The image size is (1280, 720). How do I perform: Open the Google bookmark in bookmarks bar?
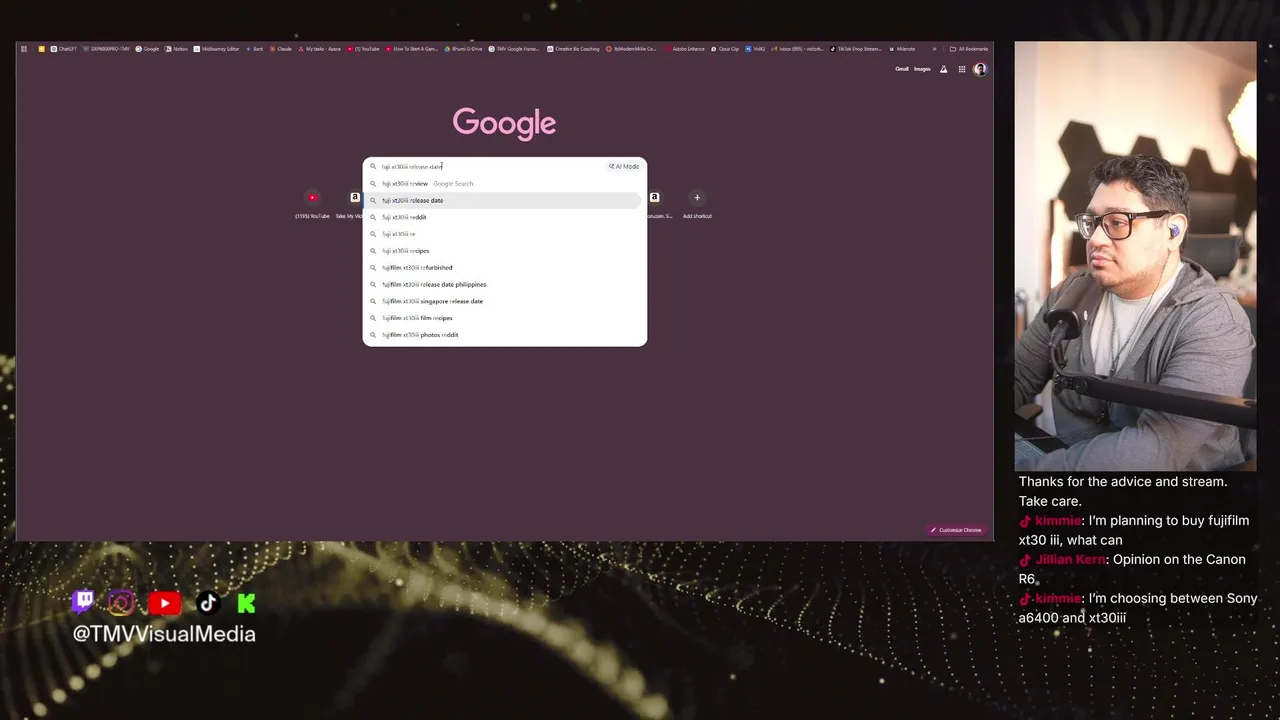click(147, 49)
